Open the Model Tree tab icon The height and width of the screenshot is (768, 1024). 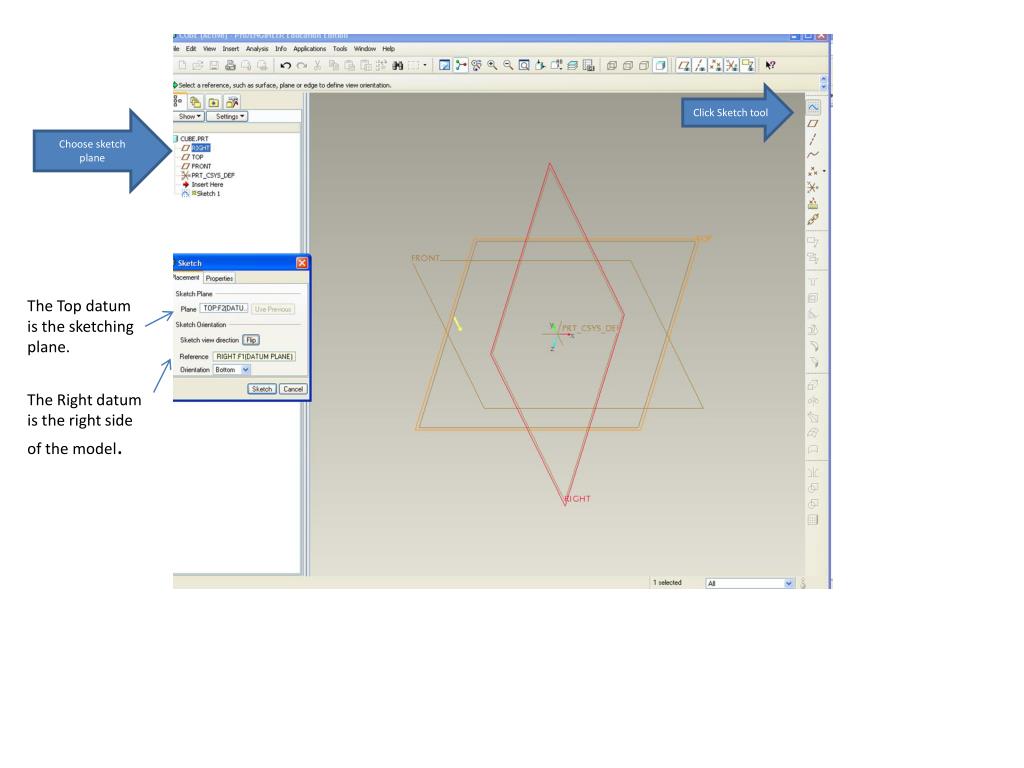[x=178, y=102]
